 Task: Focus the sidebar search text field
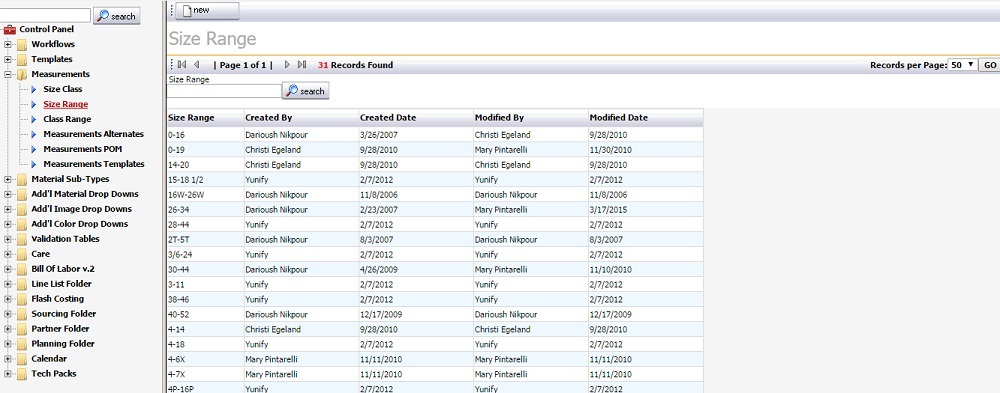tap(45, 16)
